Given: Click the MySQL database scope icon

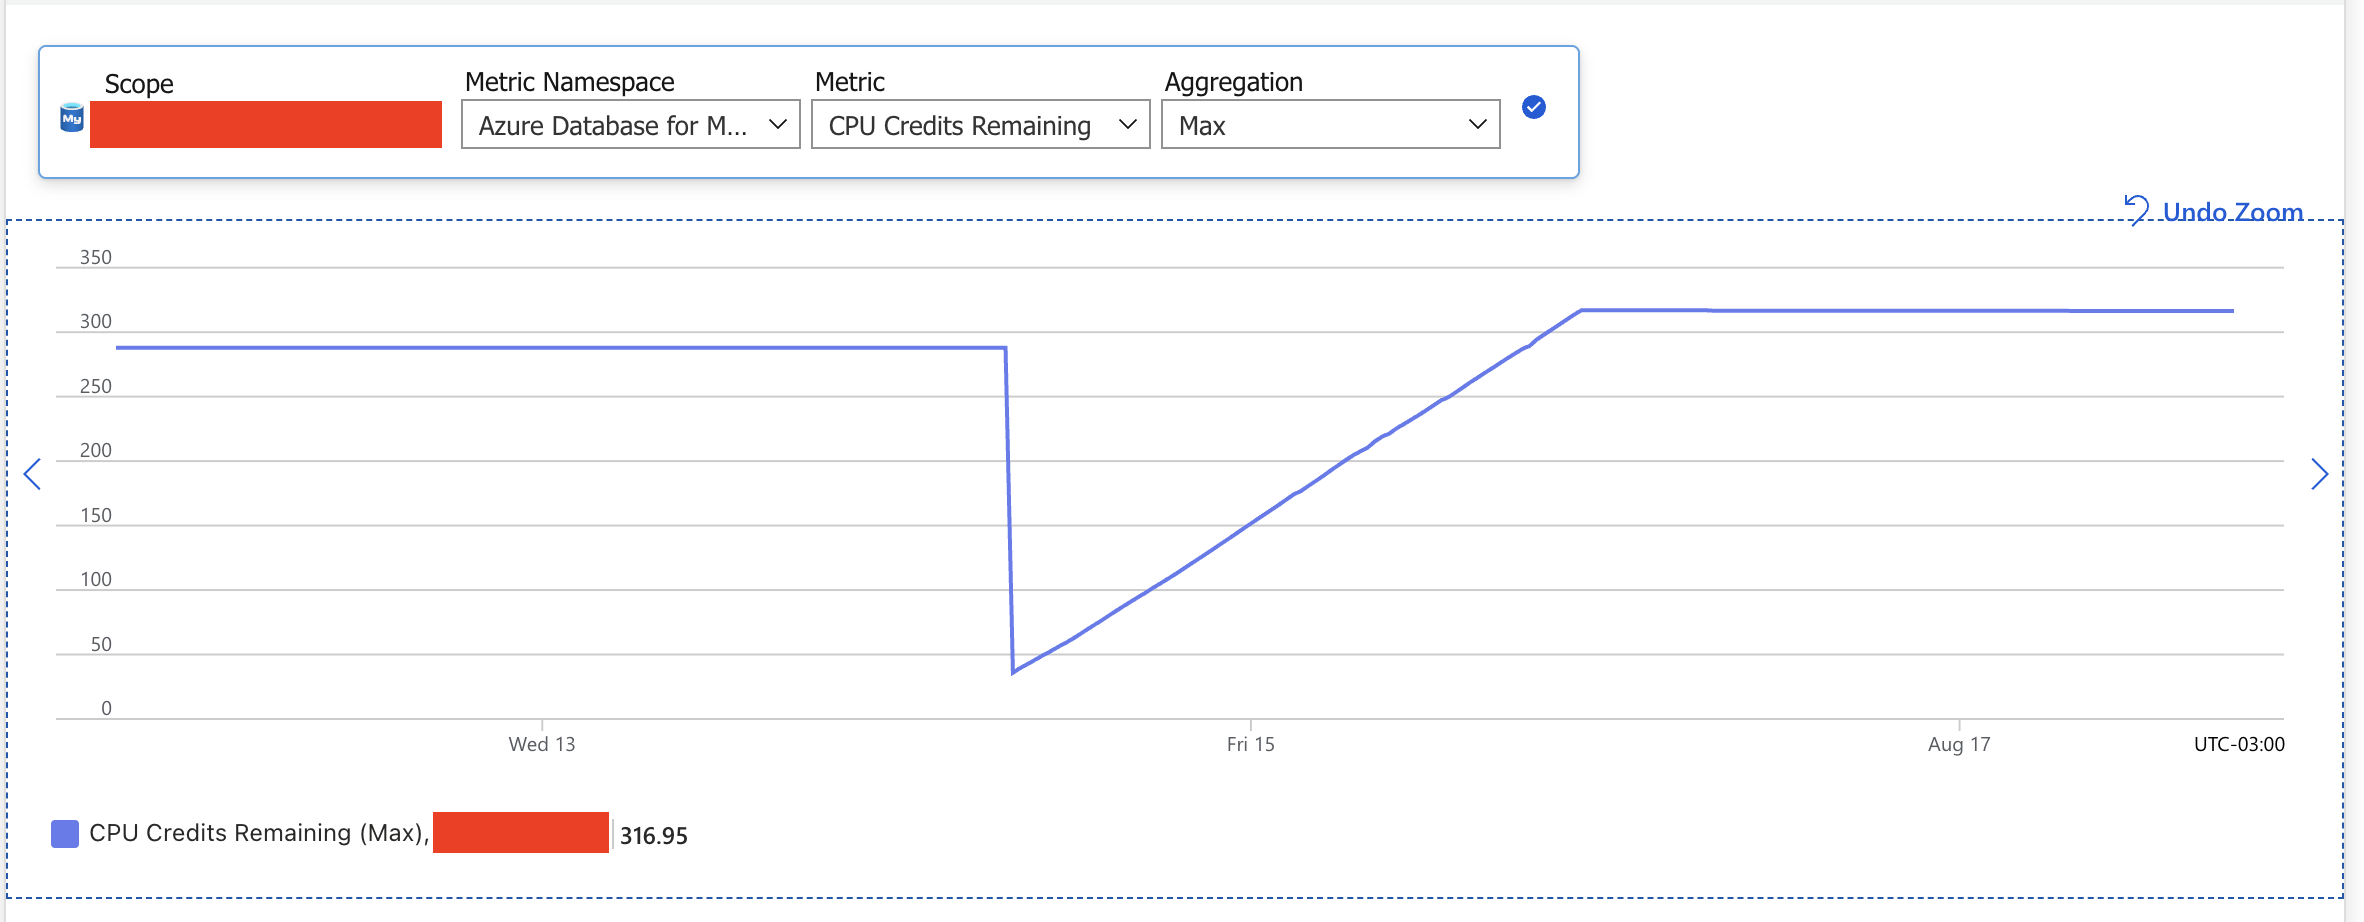Looking at the screenshot, I should click(x=72, y=118).
